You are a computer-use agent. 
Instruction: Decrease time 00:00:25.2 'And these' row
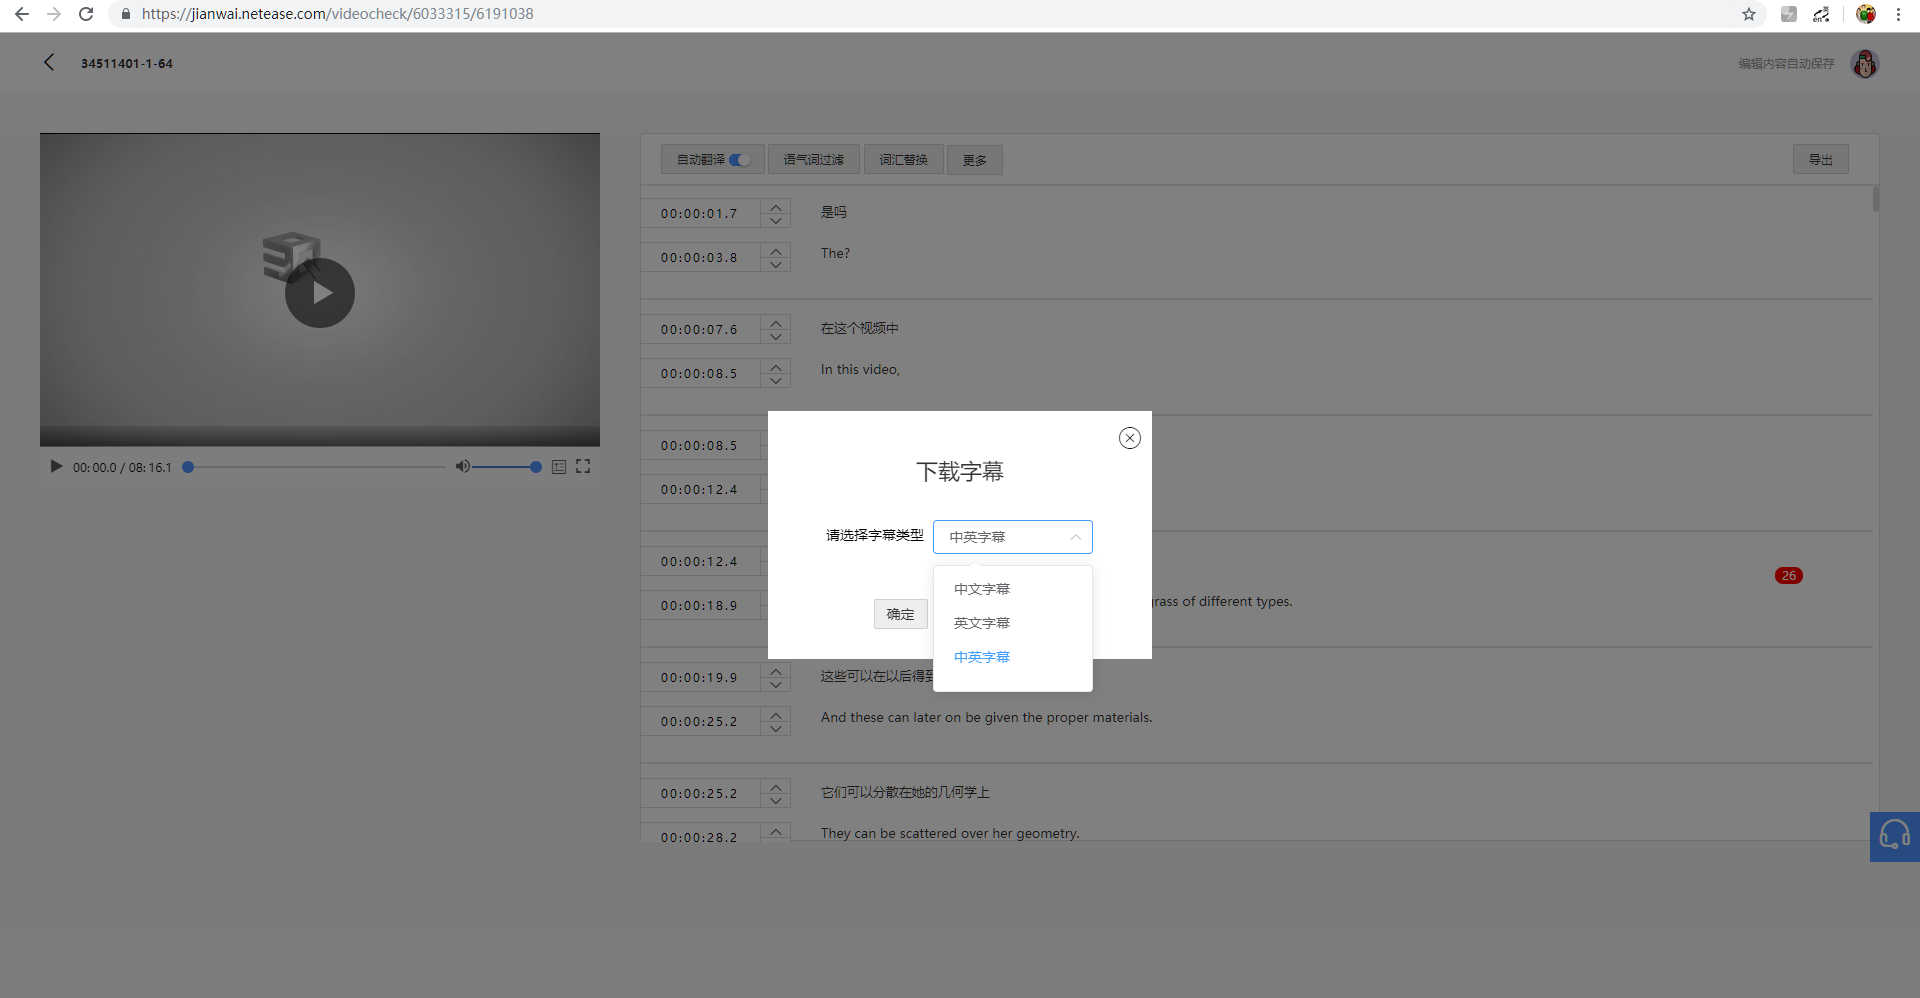pyautogui.click(x=776, y=729)
